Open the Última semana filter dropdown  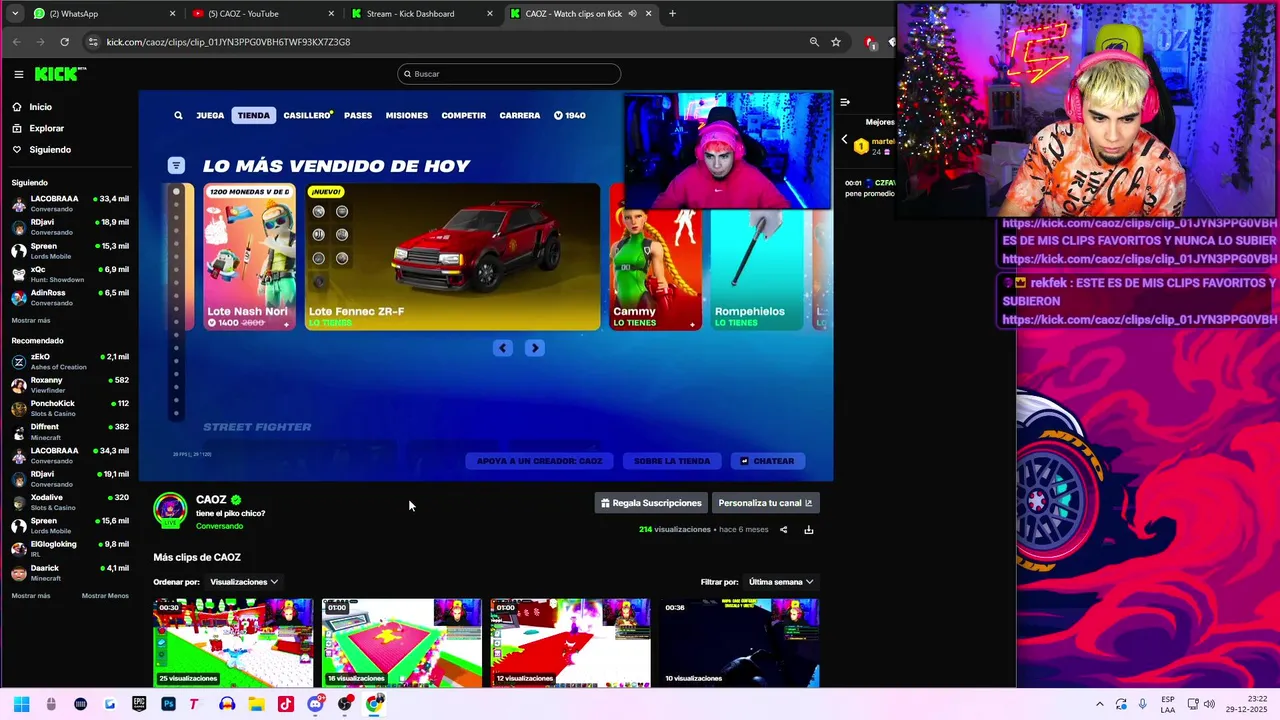(781, 582)
